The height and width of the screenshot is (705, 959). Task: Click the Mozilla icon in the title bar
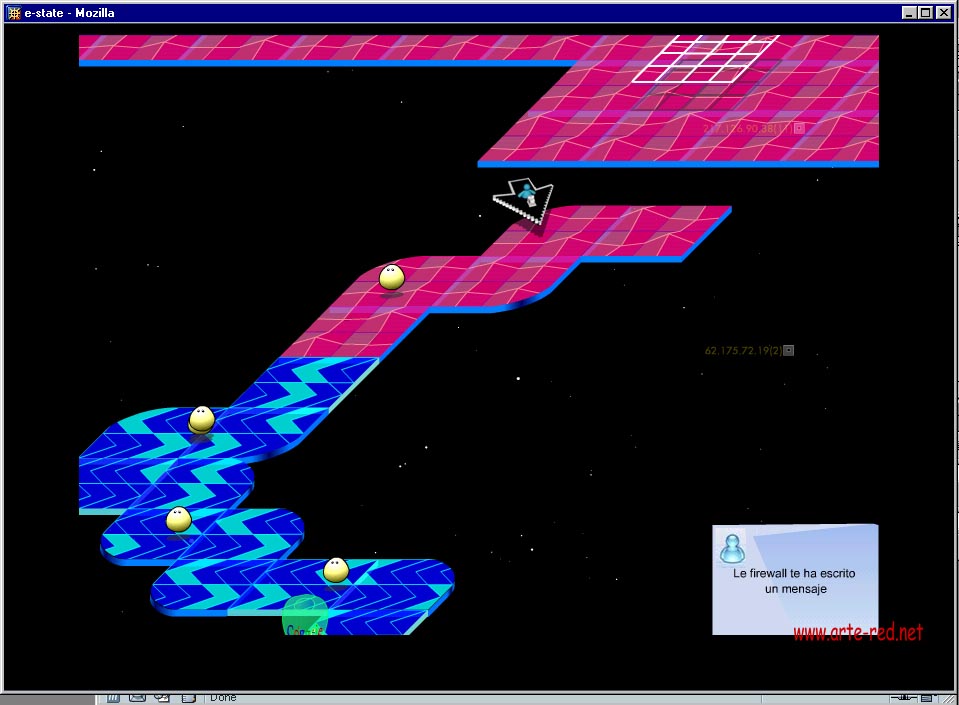pyautogui.click(x=14, y=13)
